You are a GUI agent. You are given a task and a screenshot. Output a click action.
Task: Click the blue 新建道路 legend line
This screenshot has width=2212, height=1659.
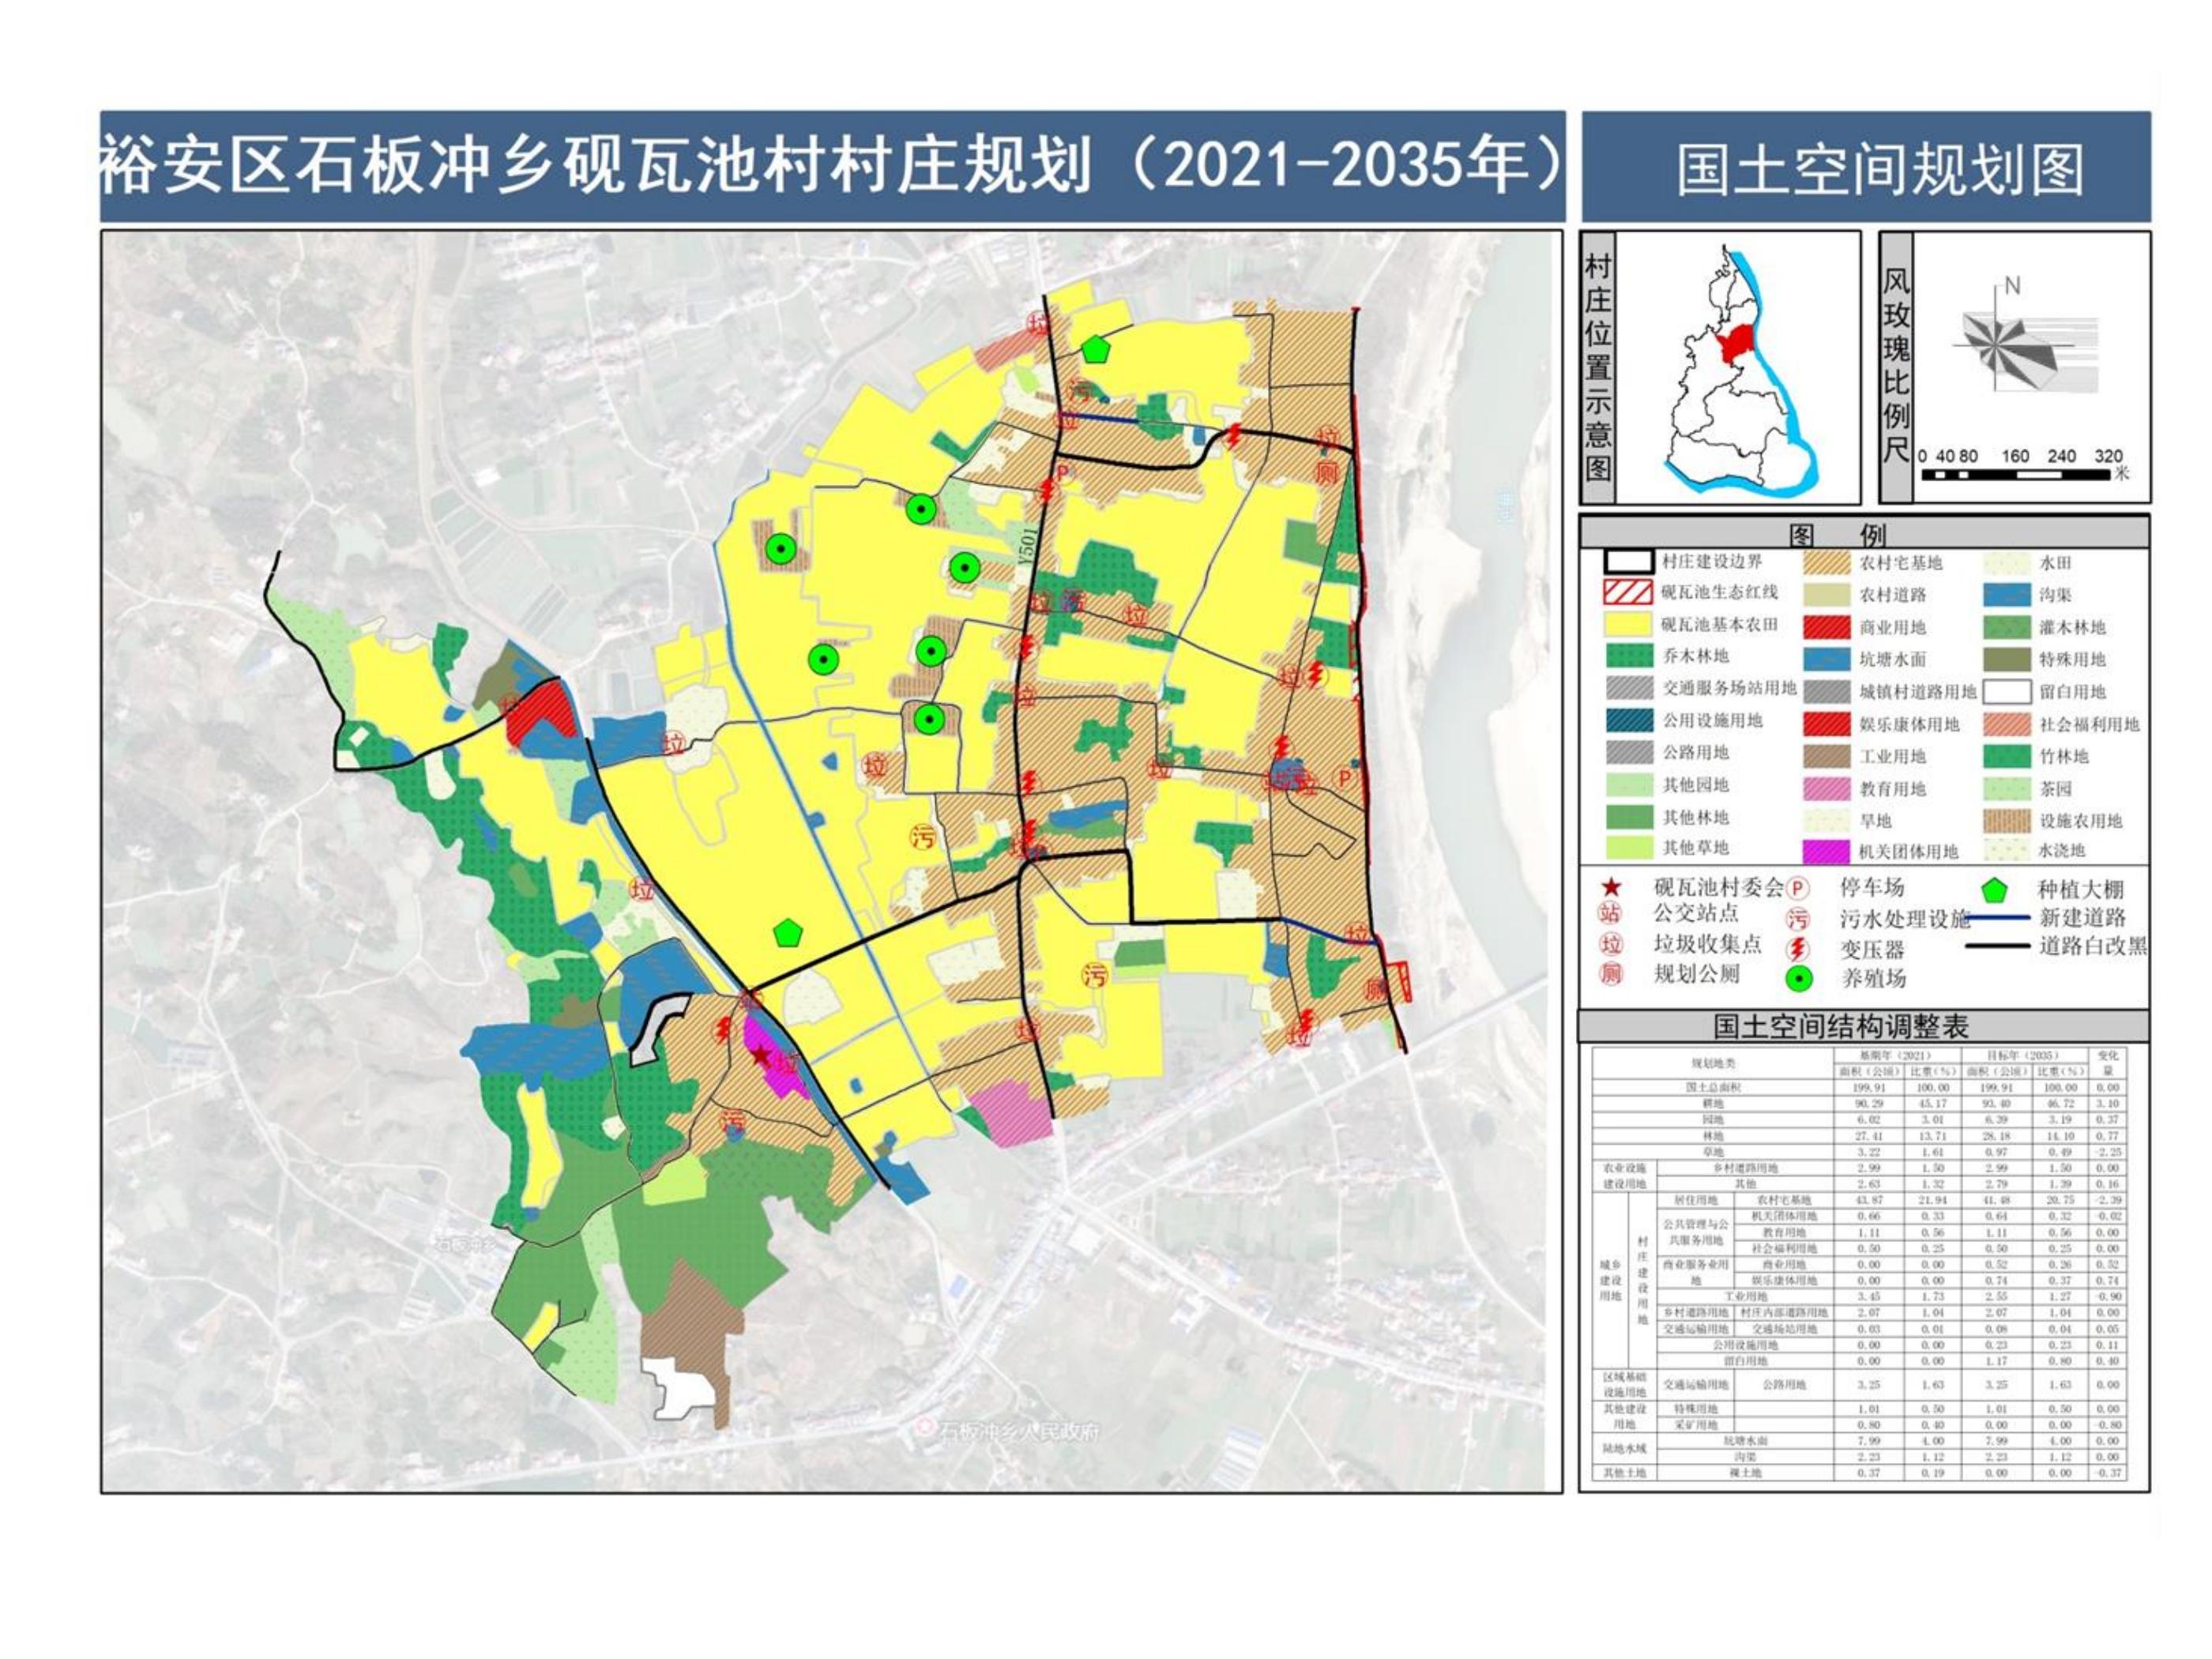1996,917
